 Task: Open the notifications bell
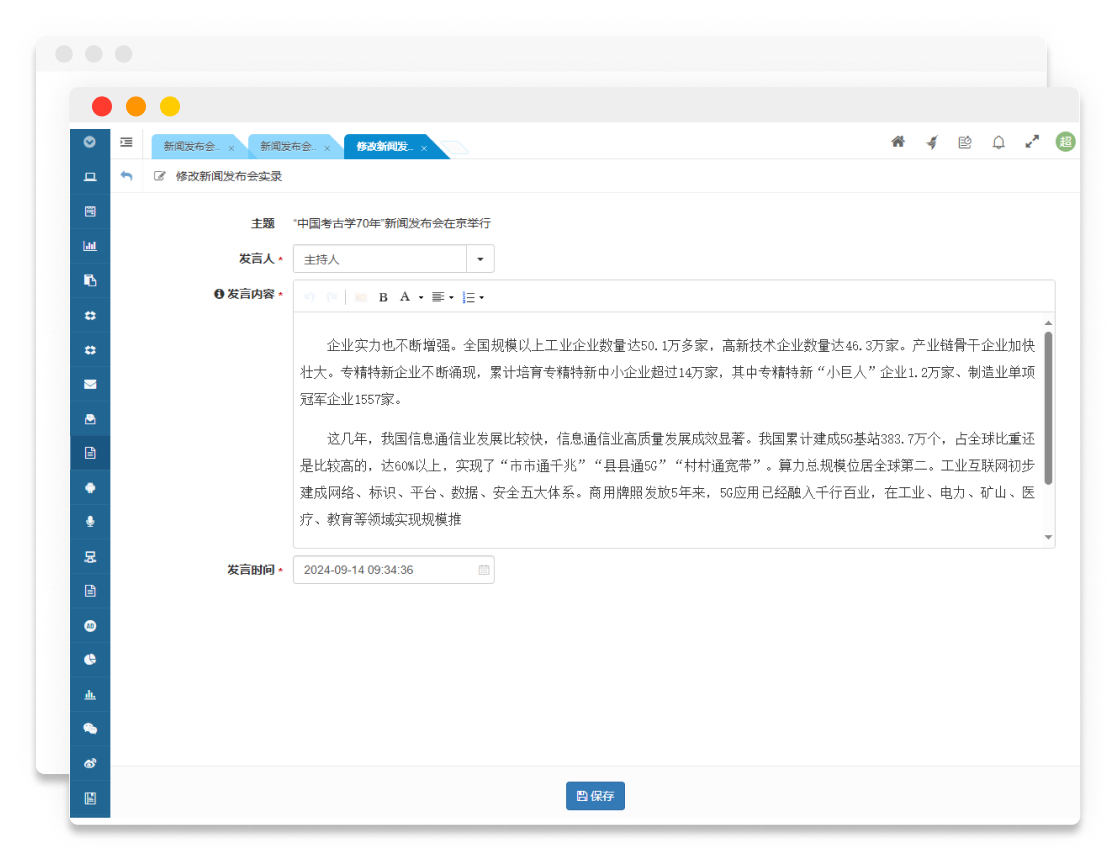tap(998, 142)
